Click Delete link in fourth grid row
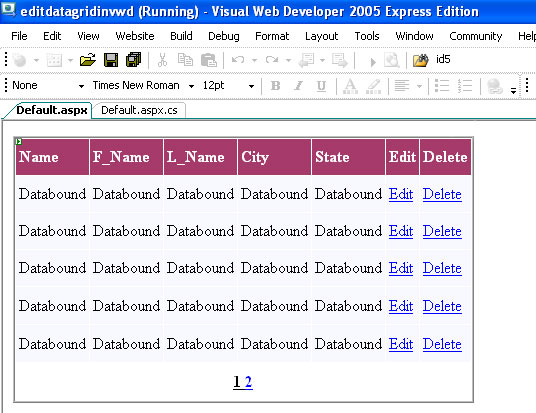Screen dimensions: 536x413 pos(442,306)
